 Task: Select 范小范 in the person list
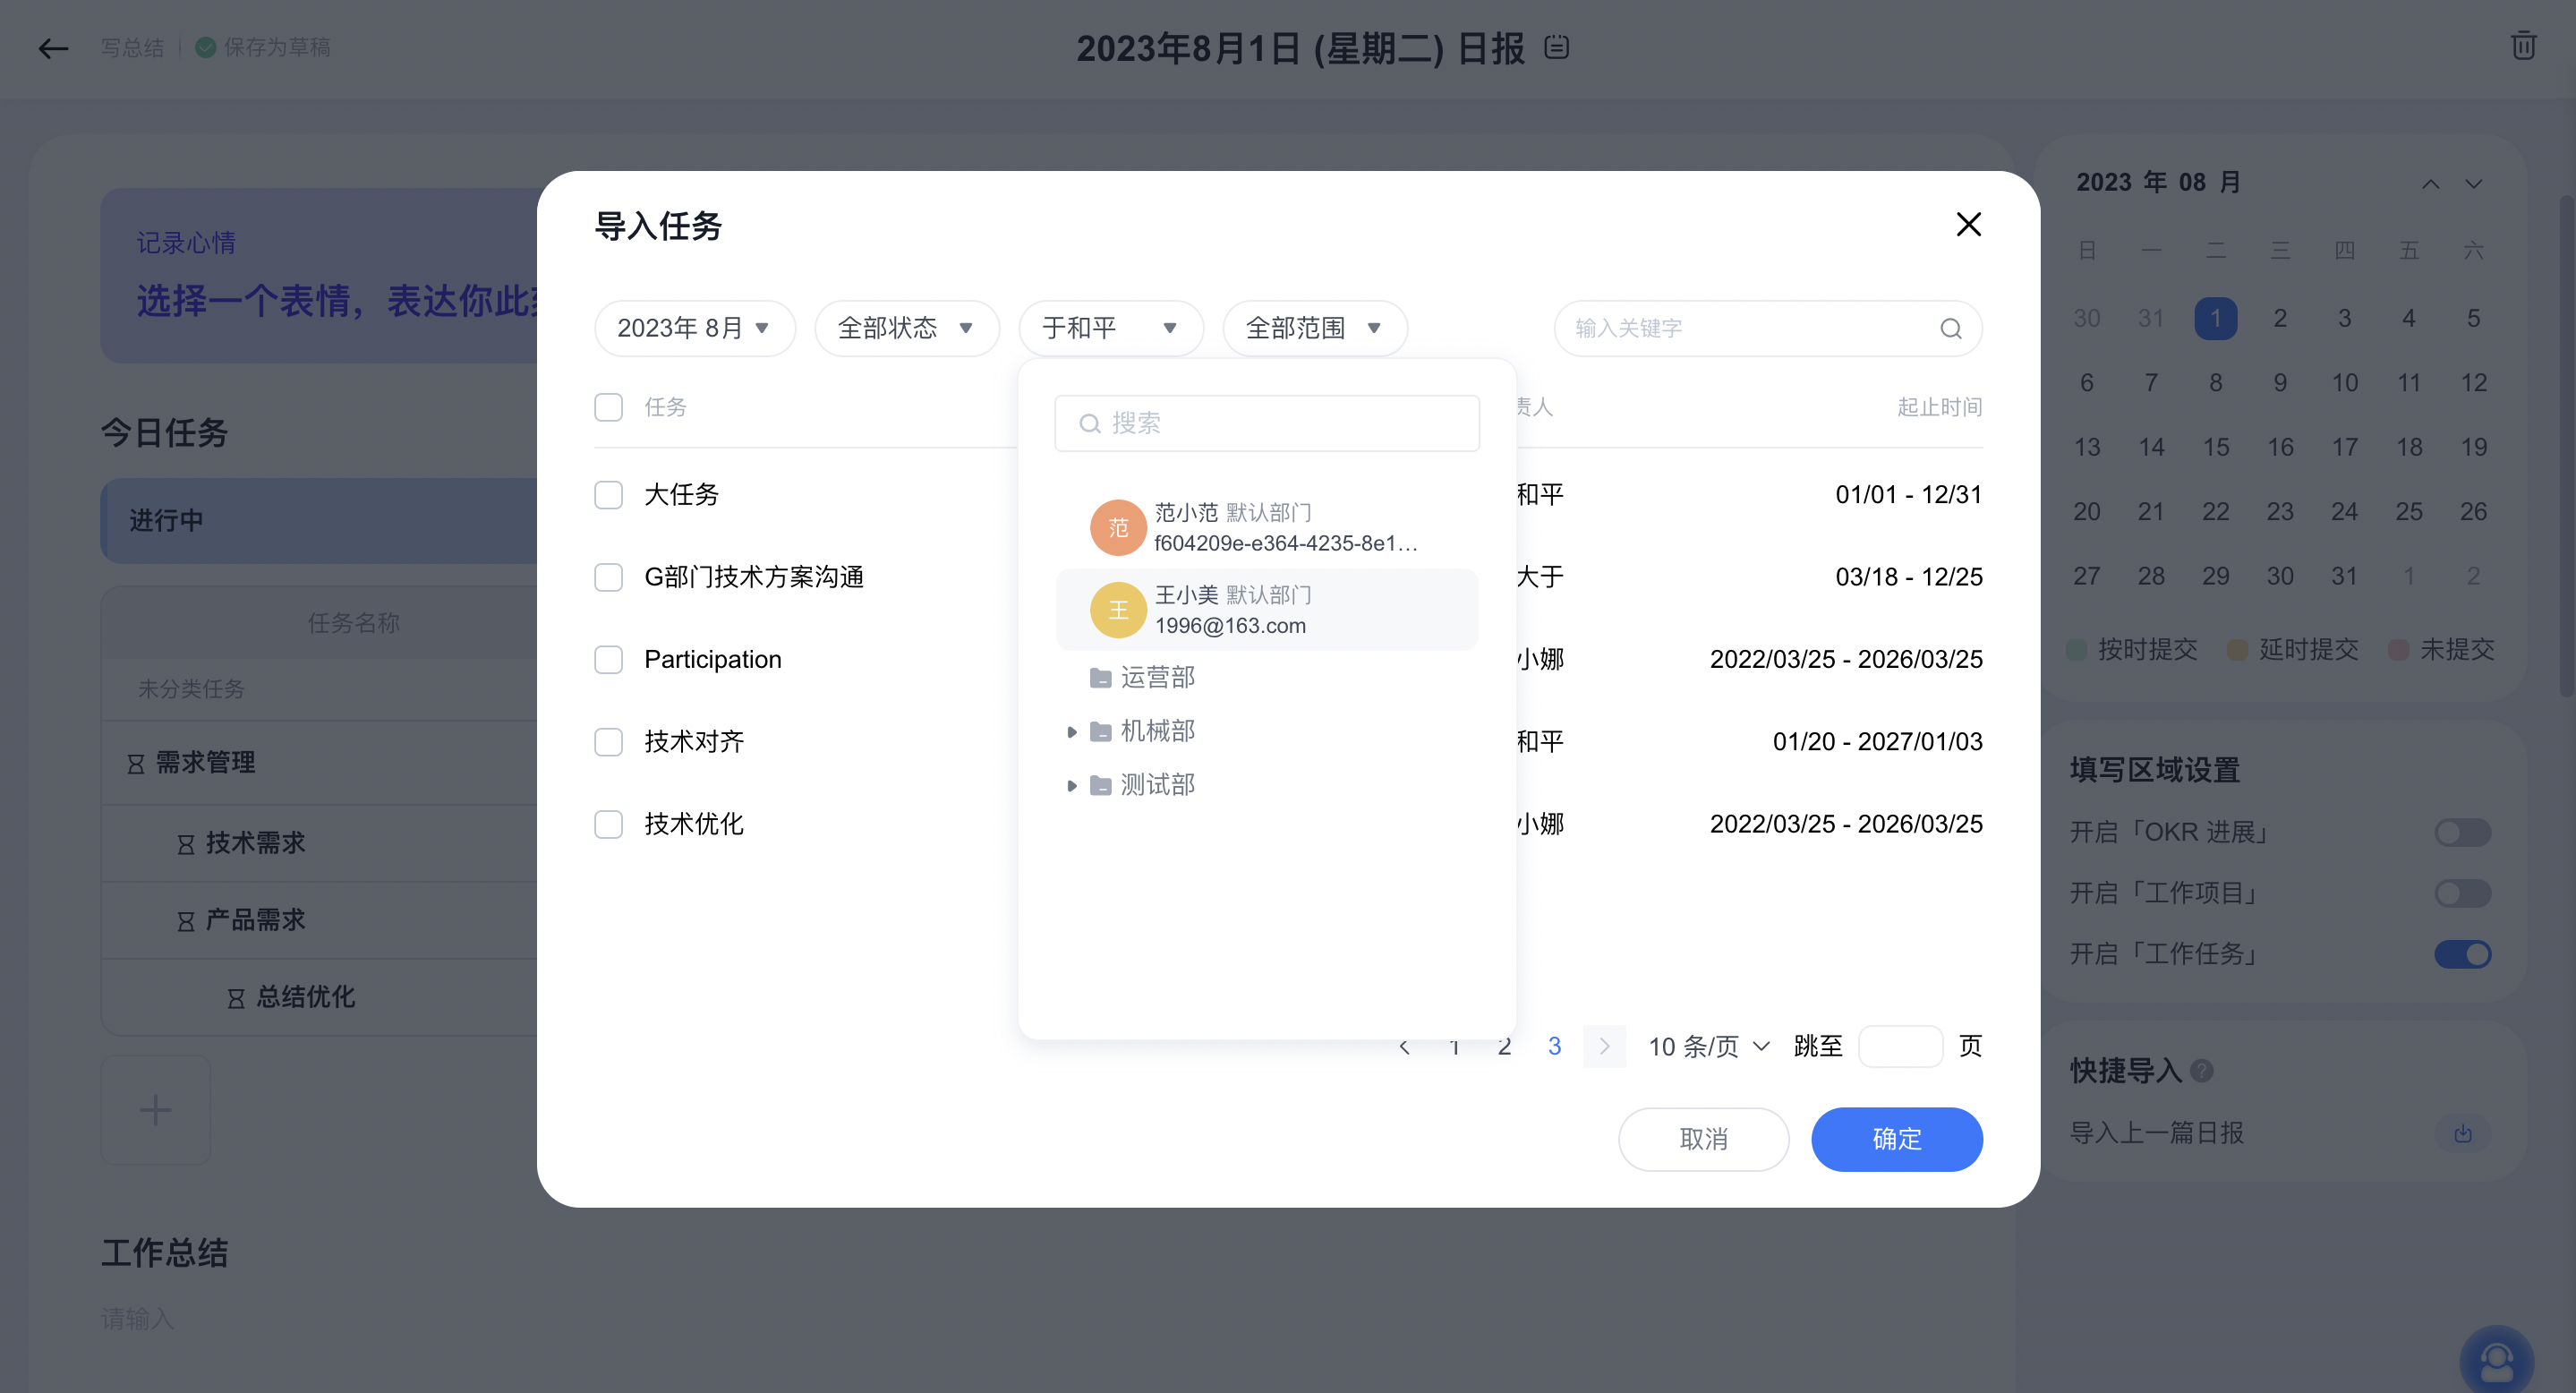point(1267,527)
